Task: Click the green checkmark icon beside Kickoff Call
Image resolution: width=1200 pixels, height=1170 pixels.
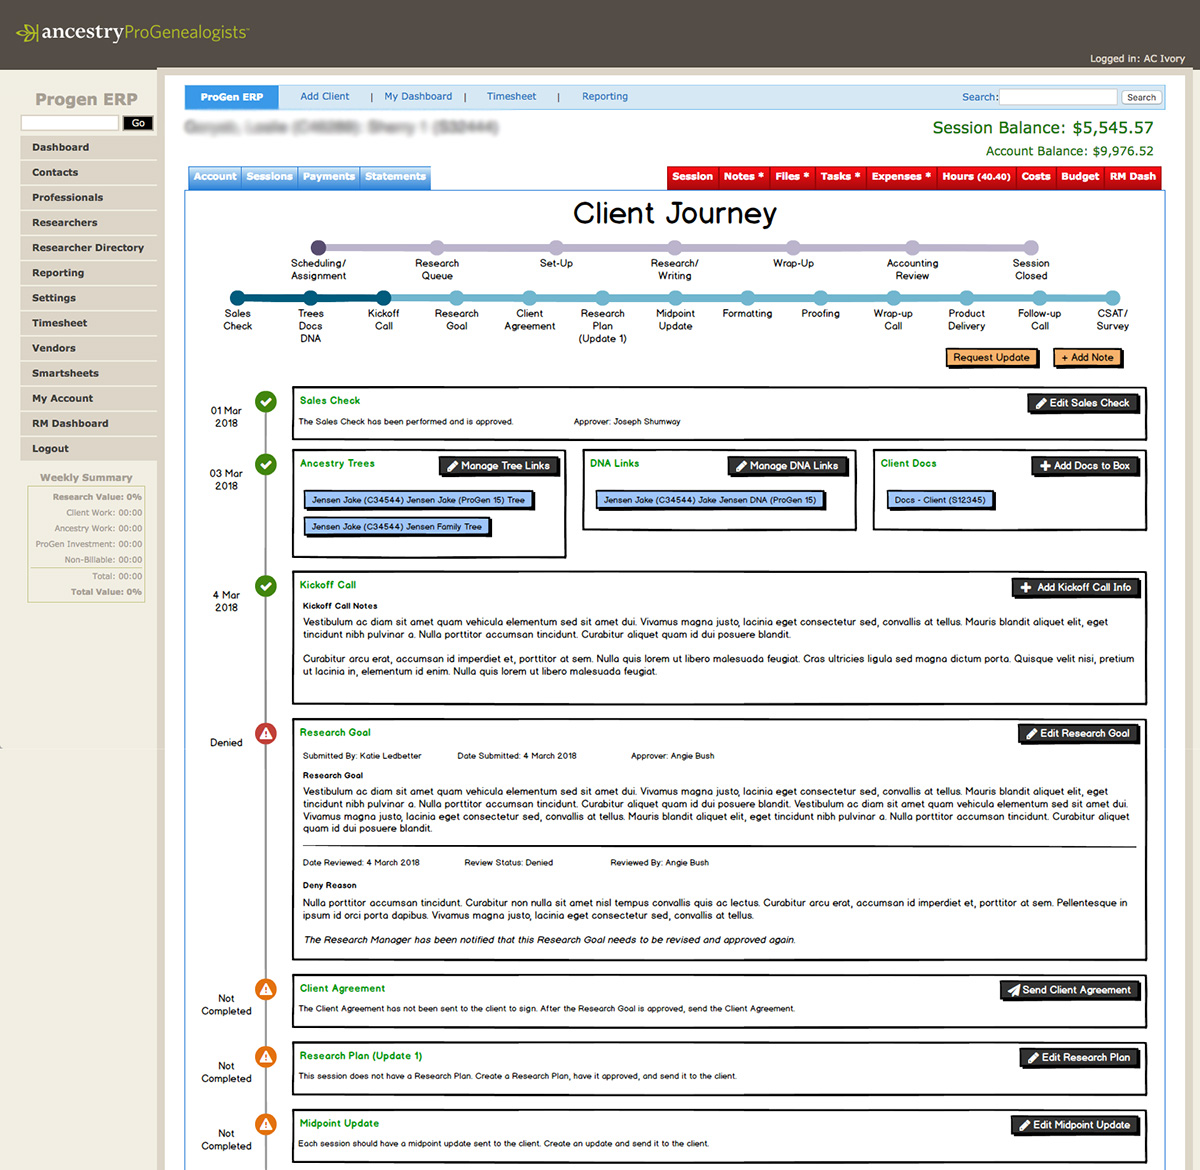Action: (266, 586)
